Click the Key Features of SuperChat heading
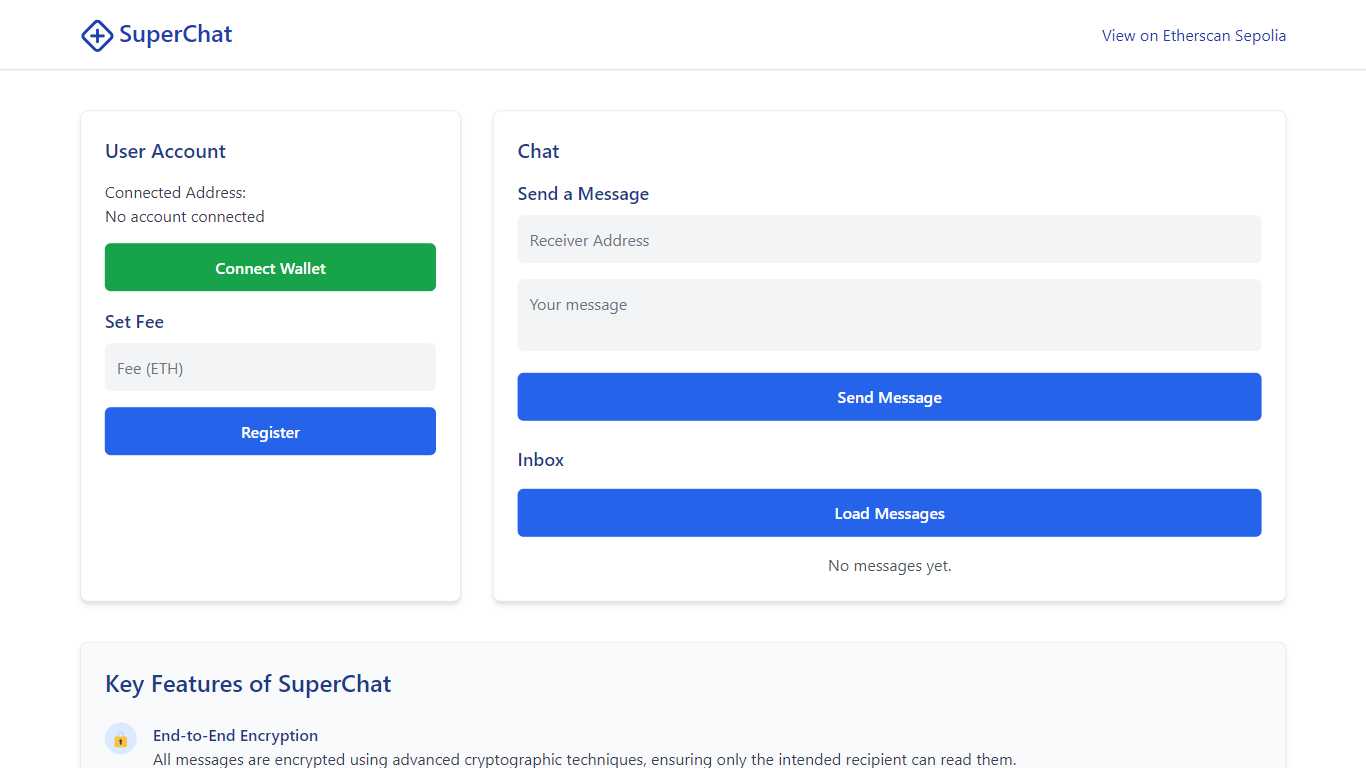The image size is (1366, 768). click(248, 684)
